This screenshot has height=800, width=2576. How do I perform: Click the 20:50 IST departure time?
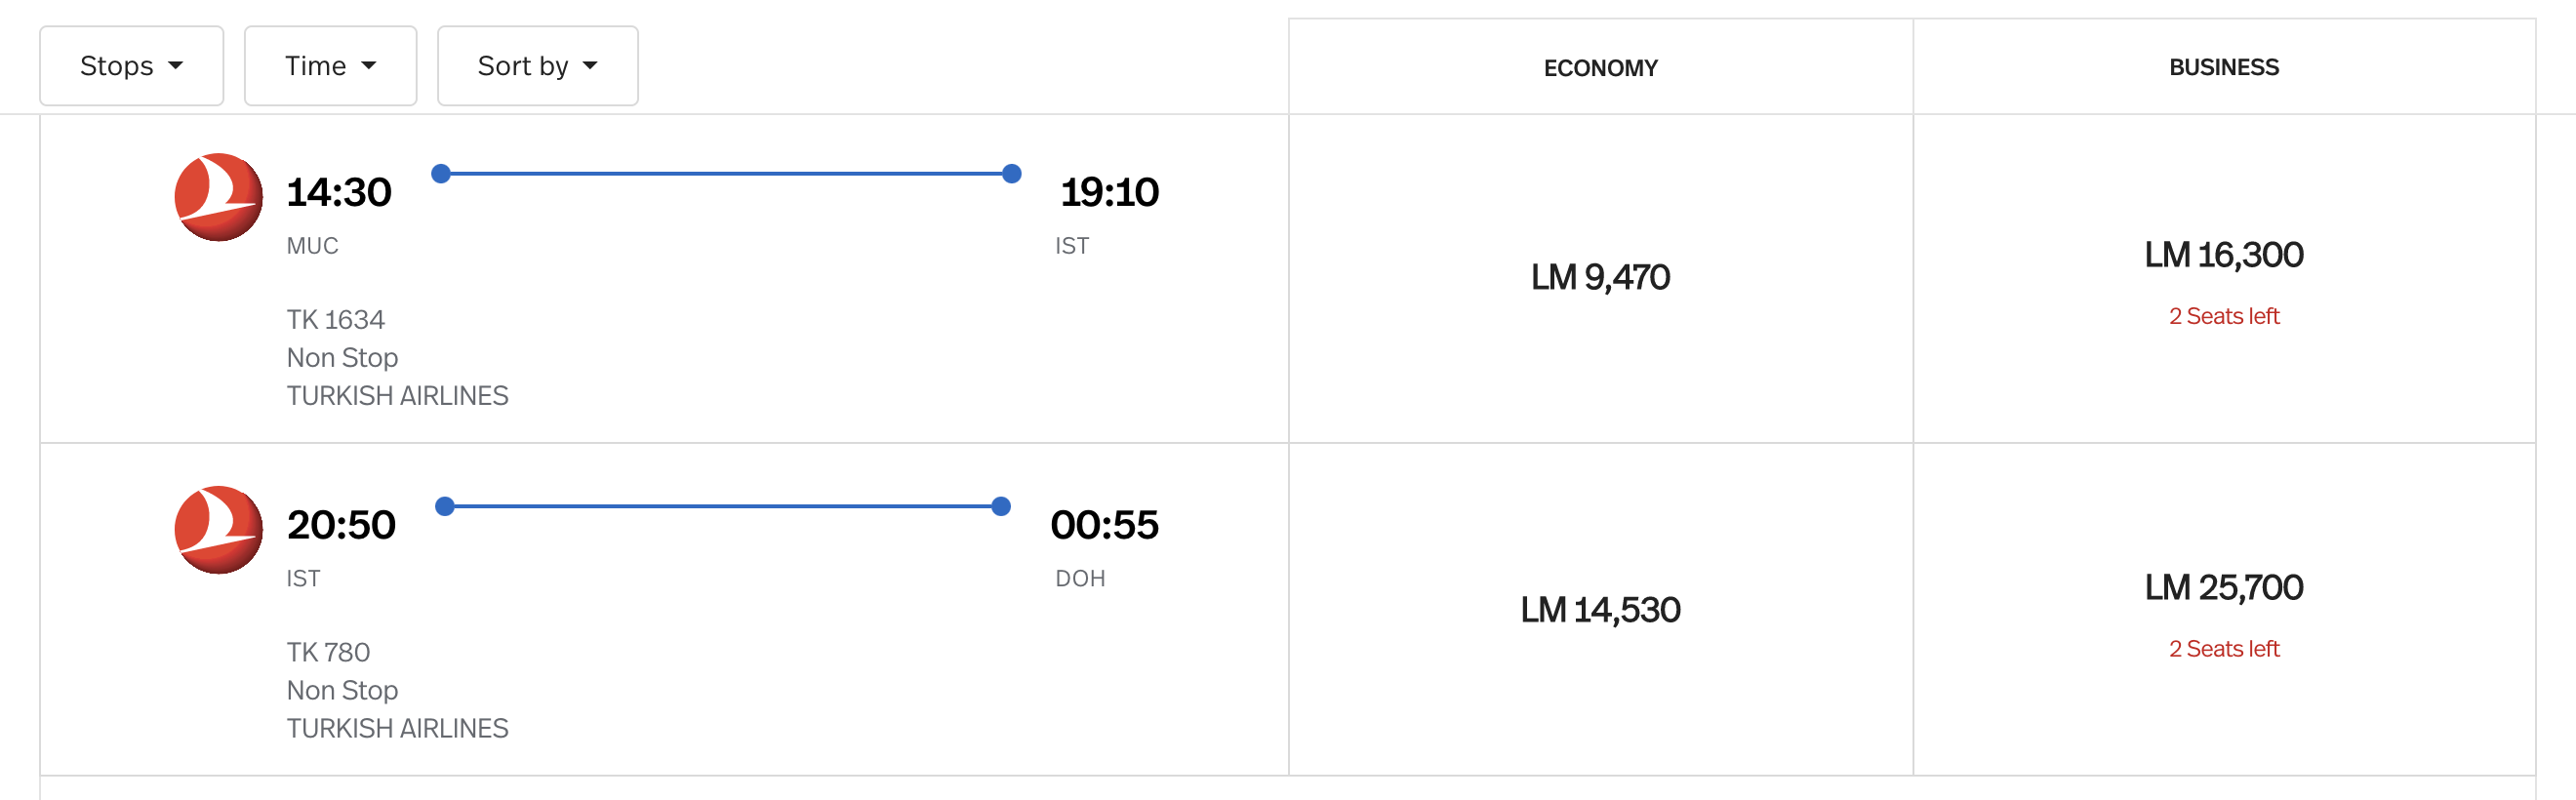(341, 525)
